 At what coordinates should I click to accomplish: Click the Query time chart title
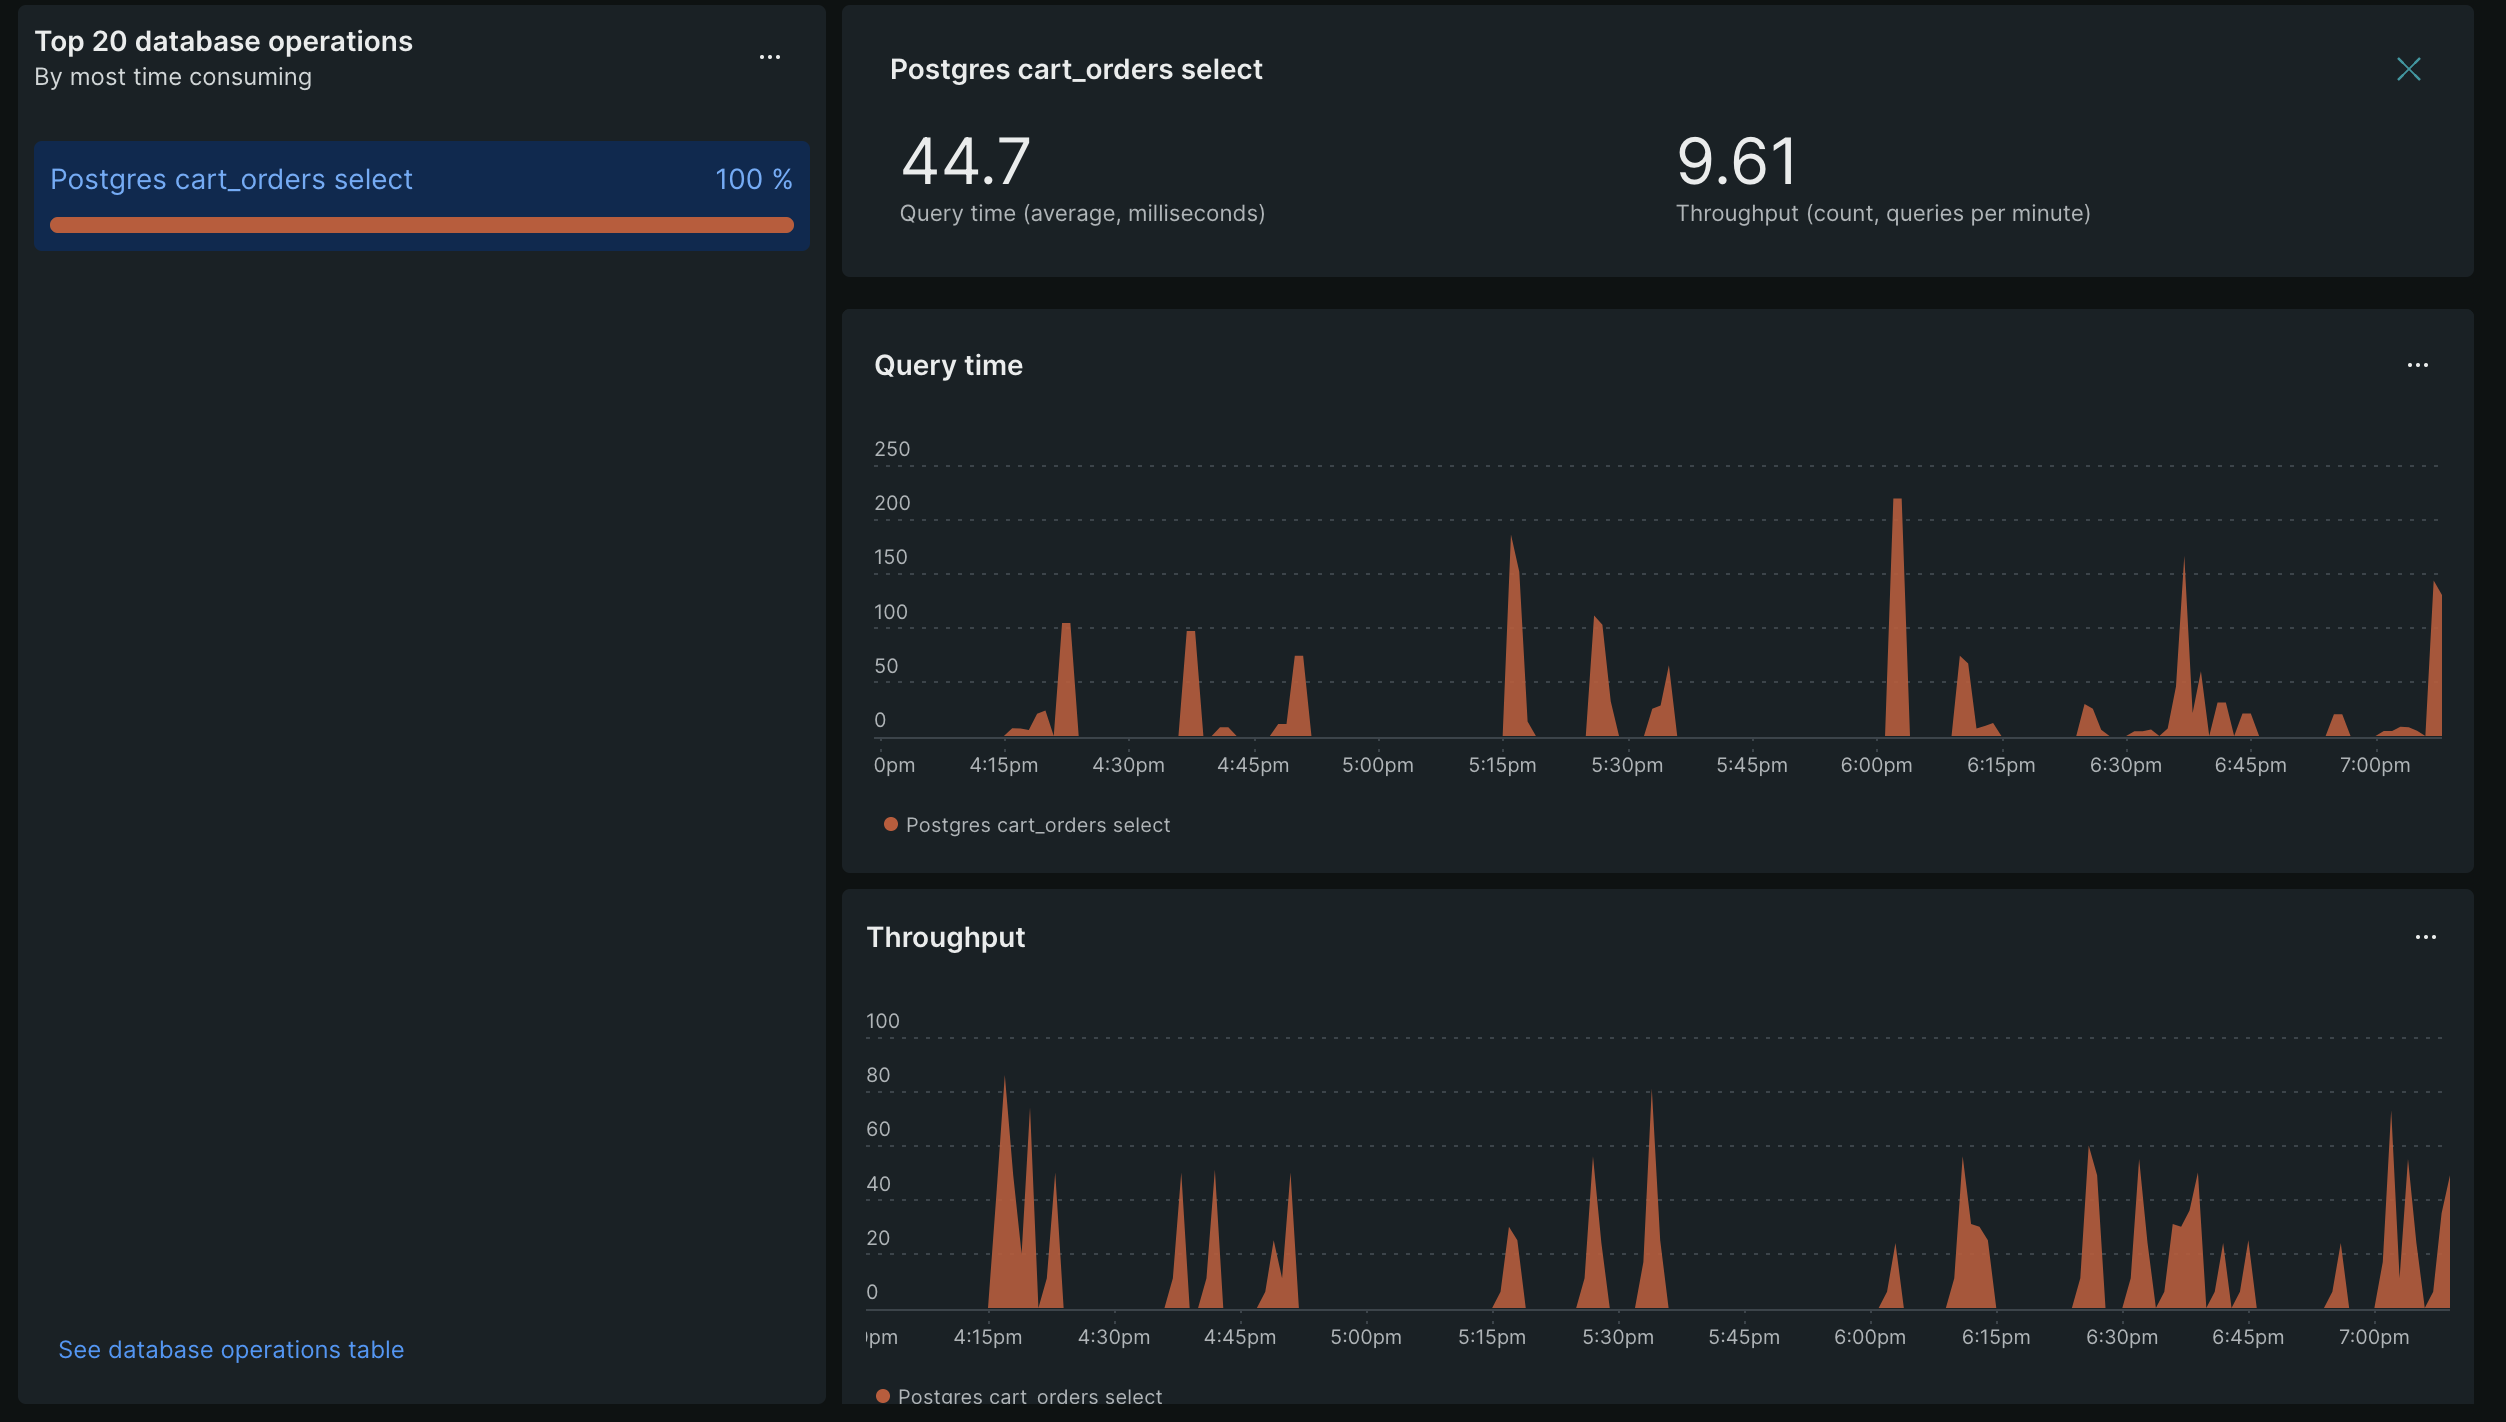[948, 366]
